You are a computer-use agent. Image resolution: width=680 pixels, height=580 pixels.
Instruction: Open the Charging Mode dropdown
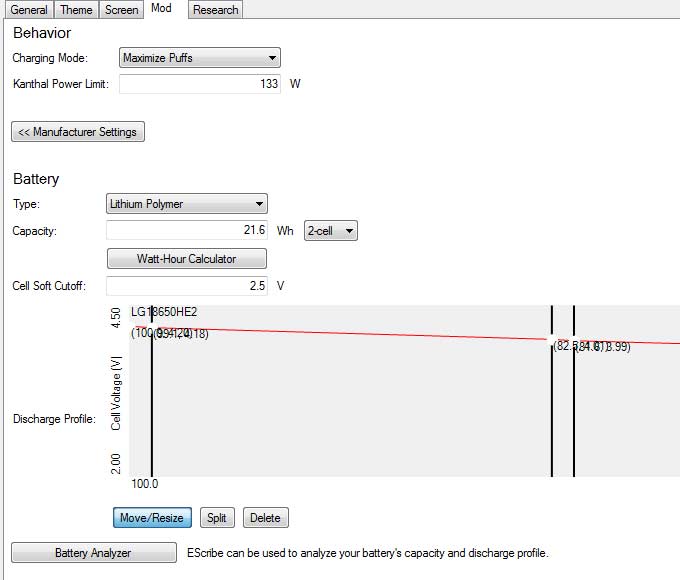[199, 58]
